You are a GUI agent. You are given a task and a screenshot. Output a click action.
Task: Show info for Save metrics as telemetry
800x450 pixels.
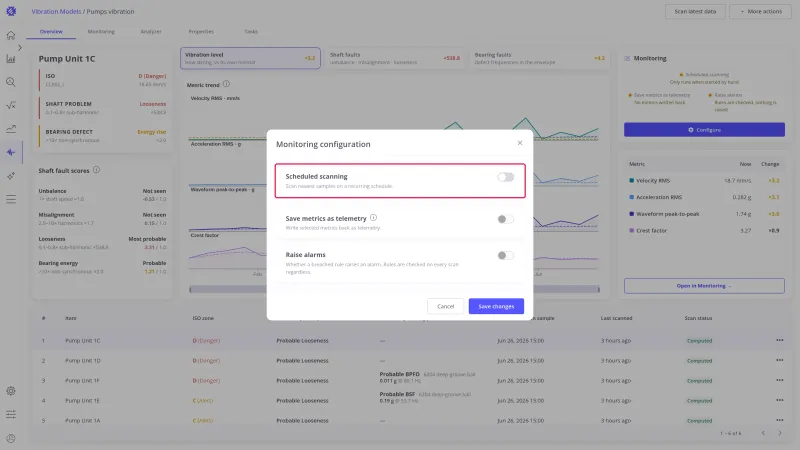click(373, 218)
